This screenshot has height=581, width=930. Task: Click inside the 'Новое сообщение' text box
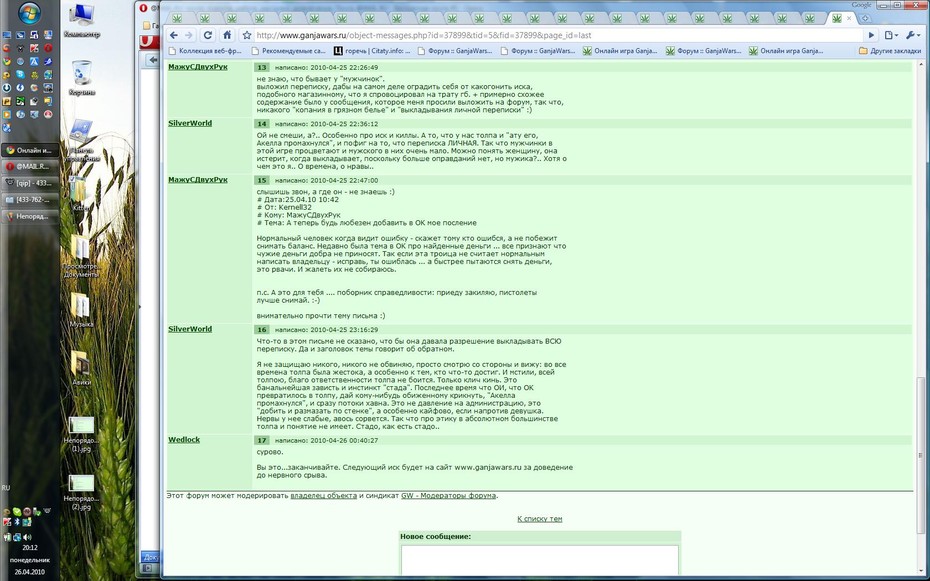pyautogui.click(x=540, y=560)
